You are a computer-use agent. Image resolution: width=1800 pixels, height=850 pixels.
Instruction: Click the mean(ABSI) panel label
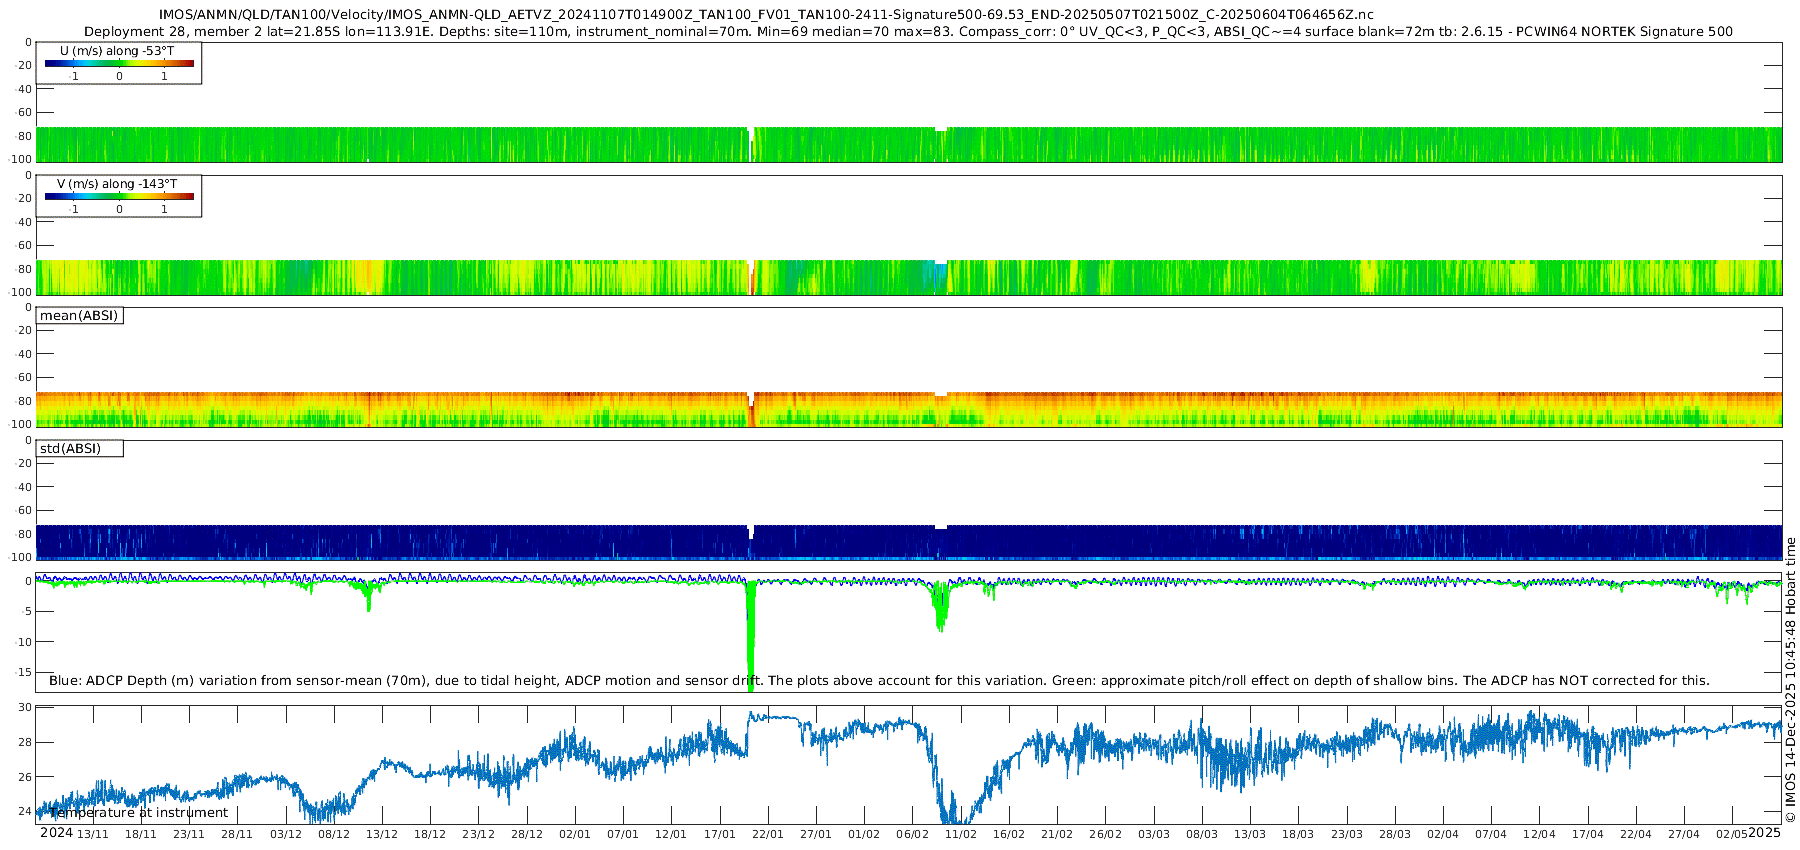(x=79, y=316)
